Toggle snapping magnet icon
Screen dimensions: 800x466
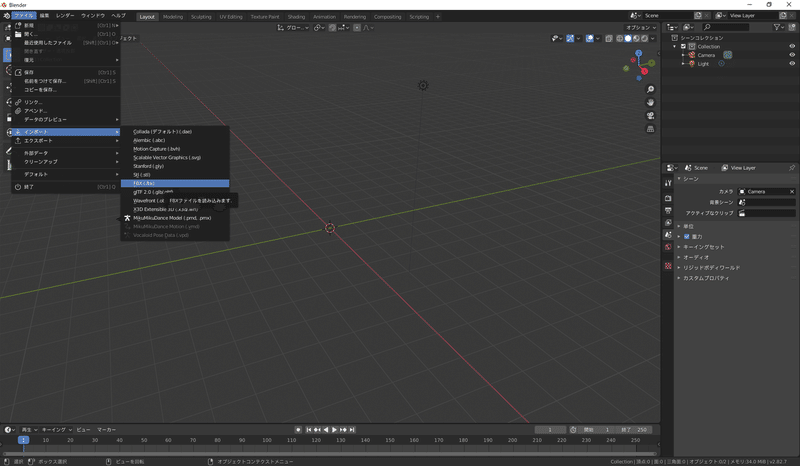(332, 28)
